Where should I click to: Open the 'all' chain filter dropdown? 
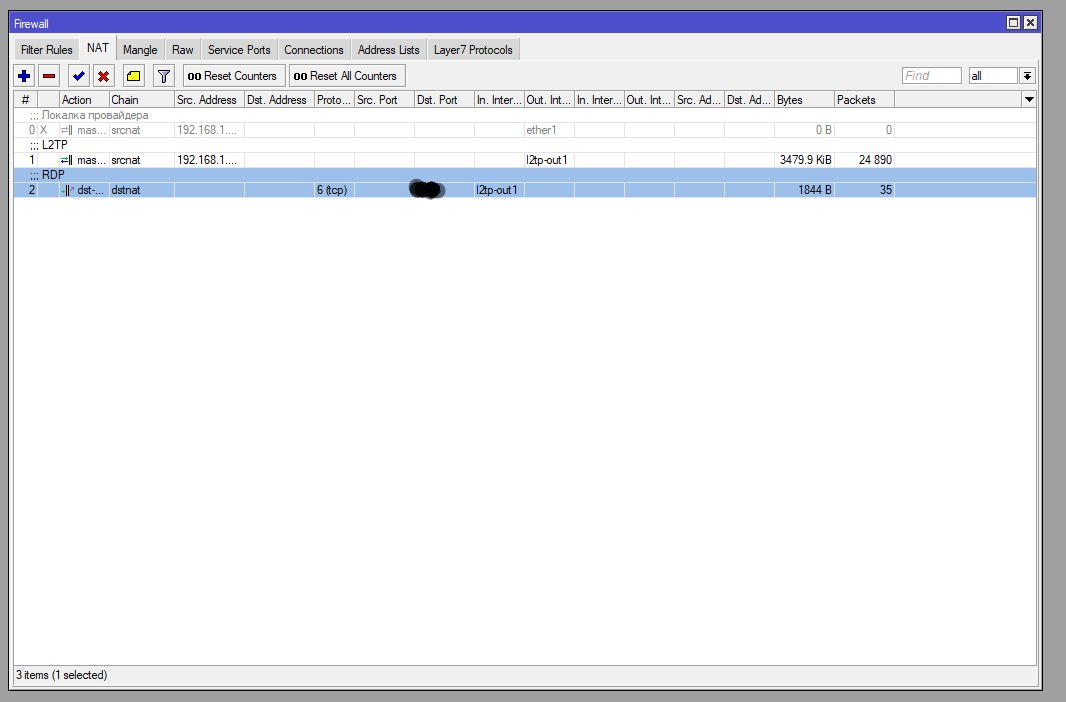click(x=1027, y=75)
